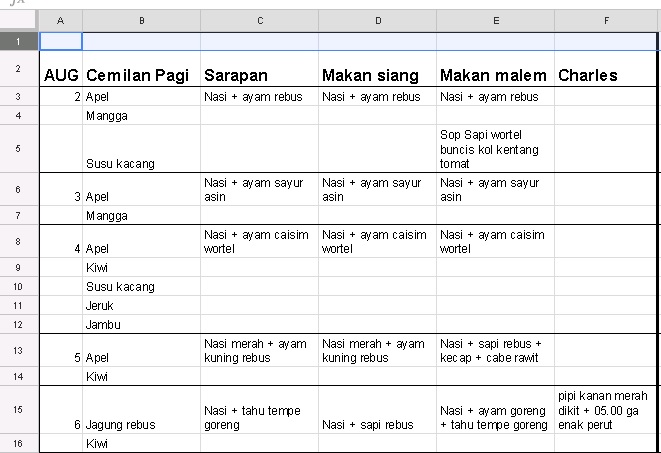Select row 2 header

(19, 69)
